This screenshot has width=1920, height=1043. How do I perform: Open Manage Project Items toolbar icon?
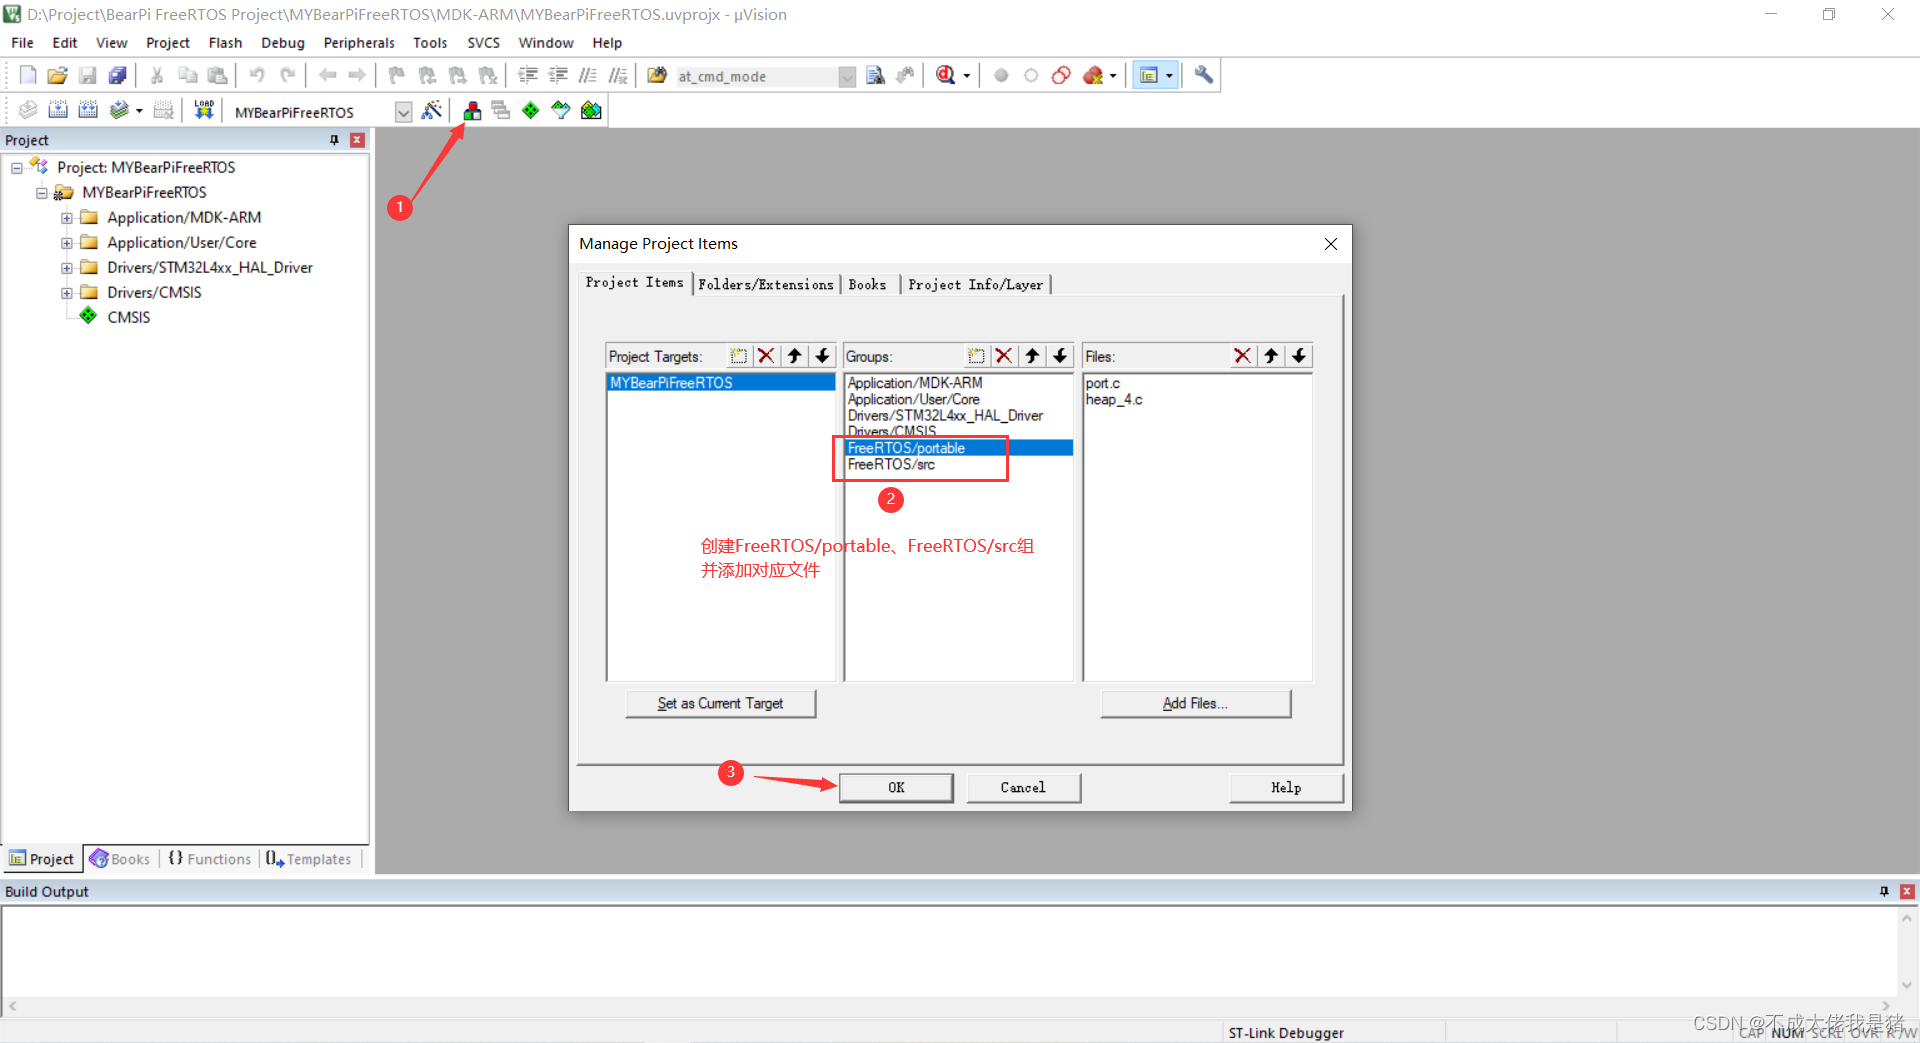point(472,110)
